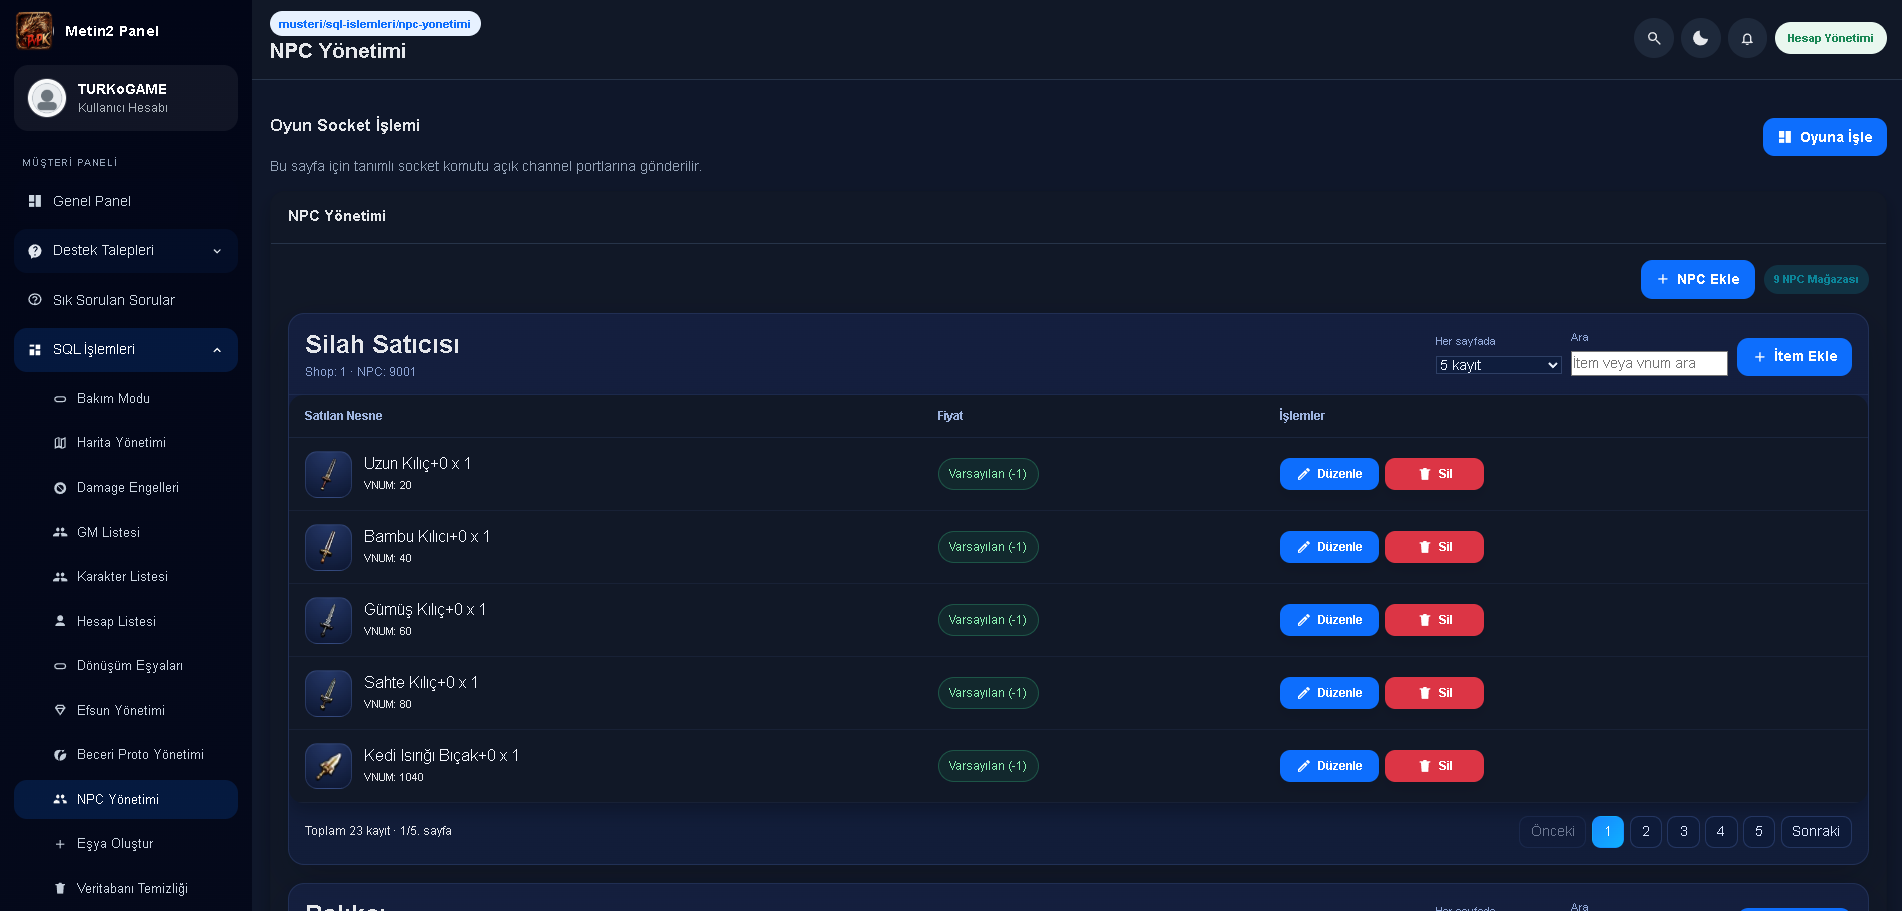Image resolution: width=1902 pixels, height=911 pixels.
Task: Click the Harita Yönetimi map icon
Action: pos(60,443)
